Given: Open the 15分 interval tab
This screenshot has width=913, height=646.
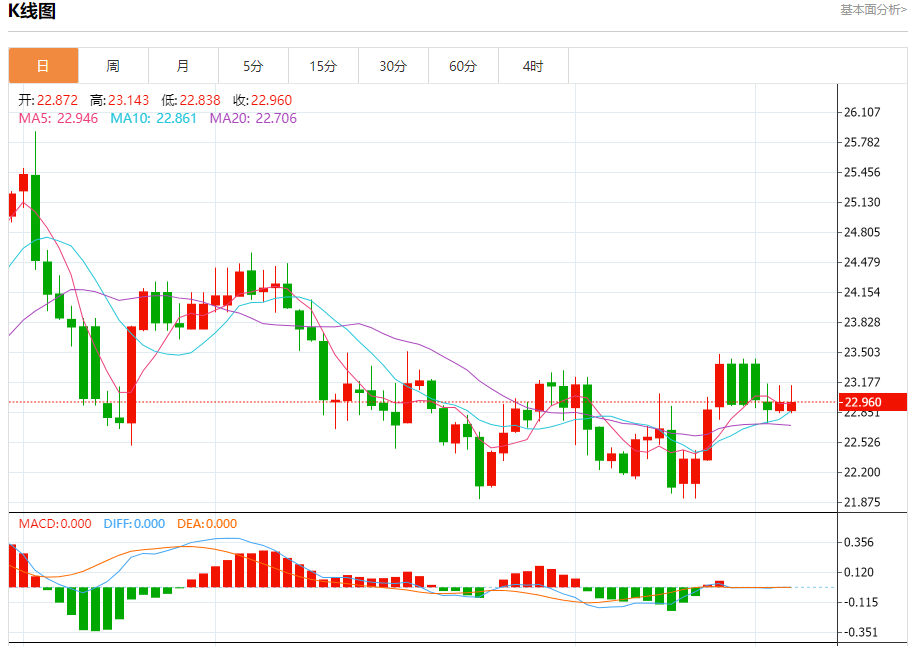Looking at the screenshot, I should (324, 66).
